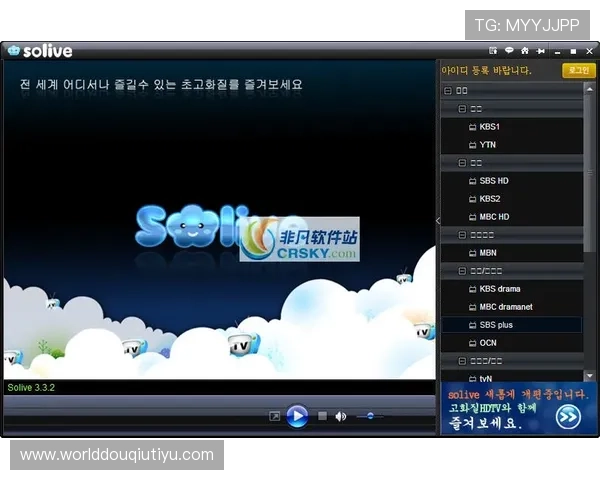Select the SBS plus channel
Screen dimensions: 600x480
pos(512,325)
